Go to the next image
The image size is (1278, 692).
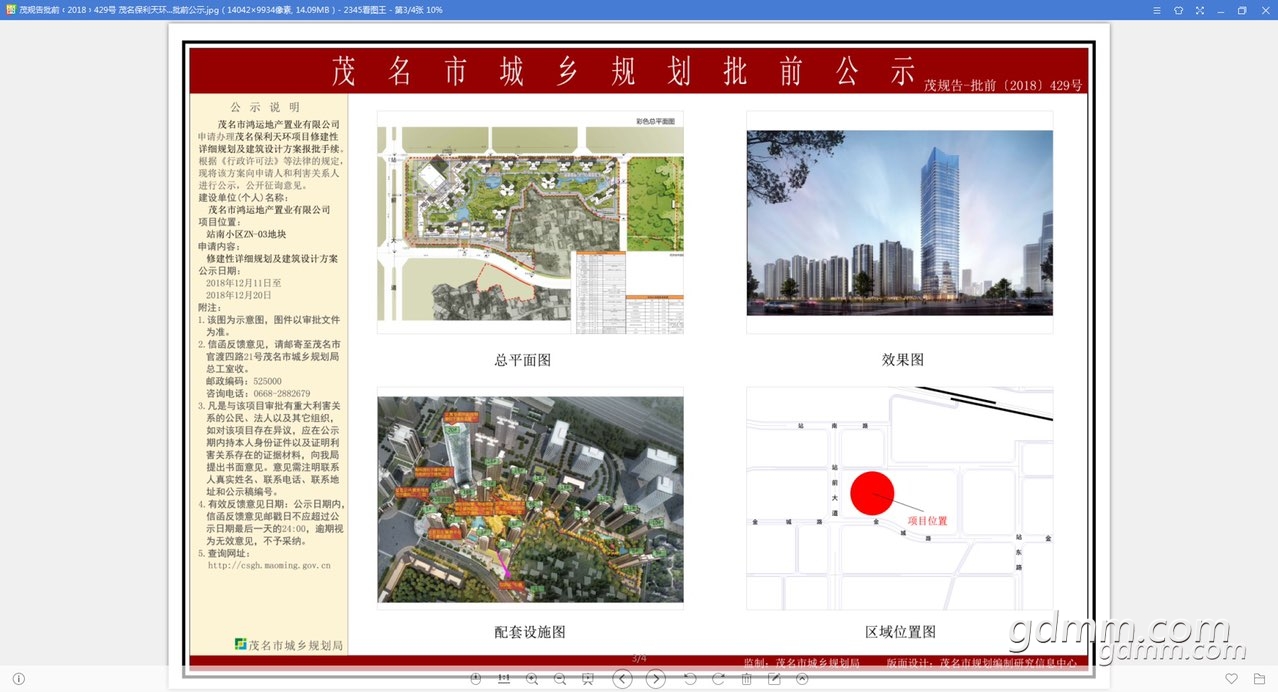(x=655, y=679)
